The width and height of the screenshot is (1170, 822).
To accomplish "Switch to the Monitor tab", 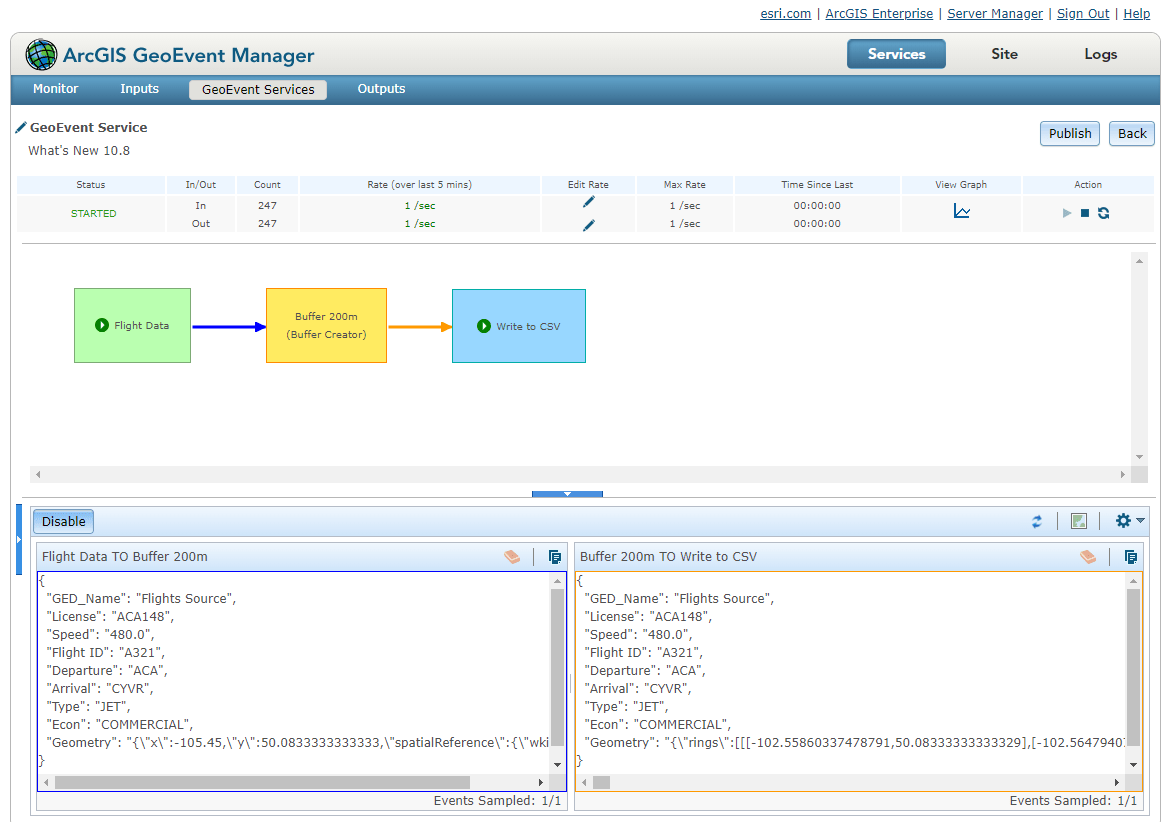I will coord(55,89).
